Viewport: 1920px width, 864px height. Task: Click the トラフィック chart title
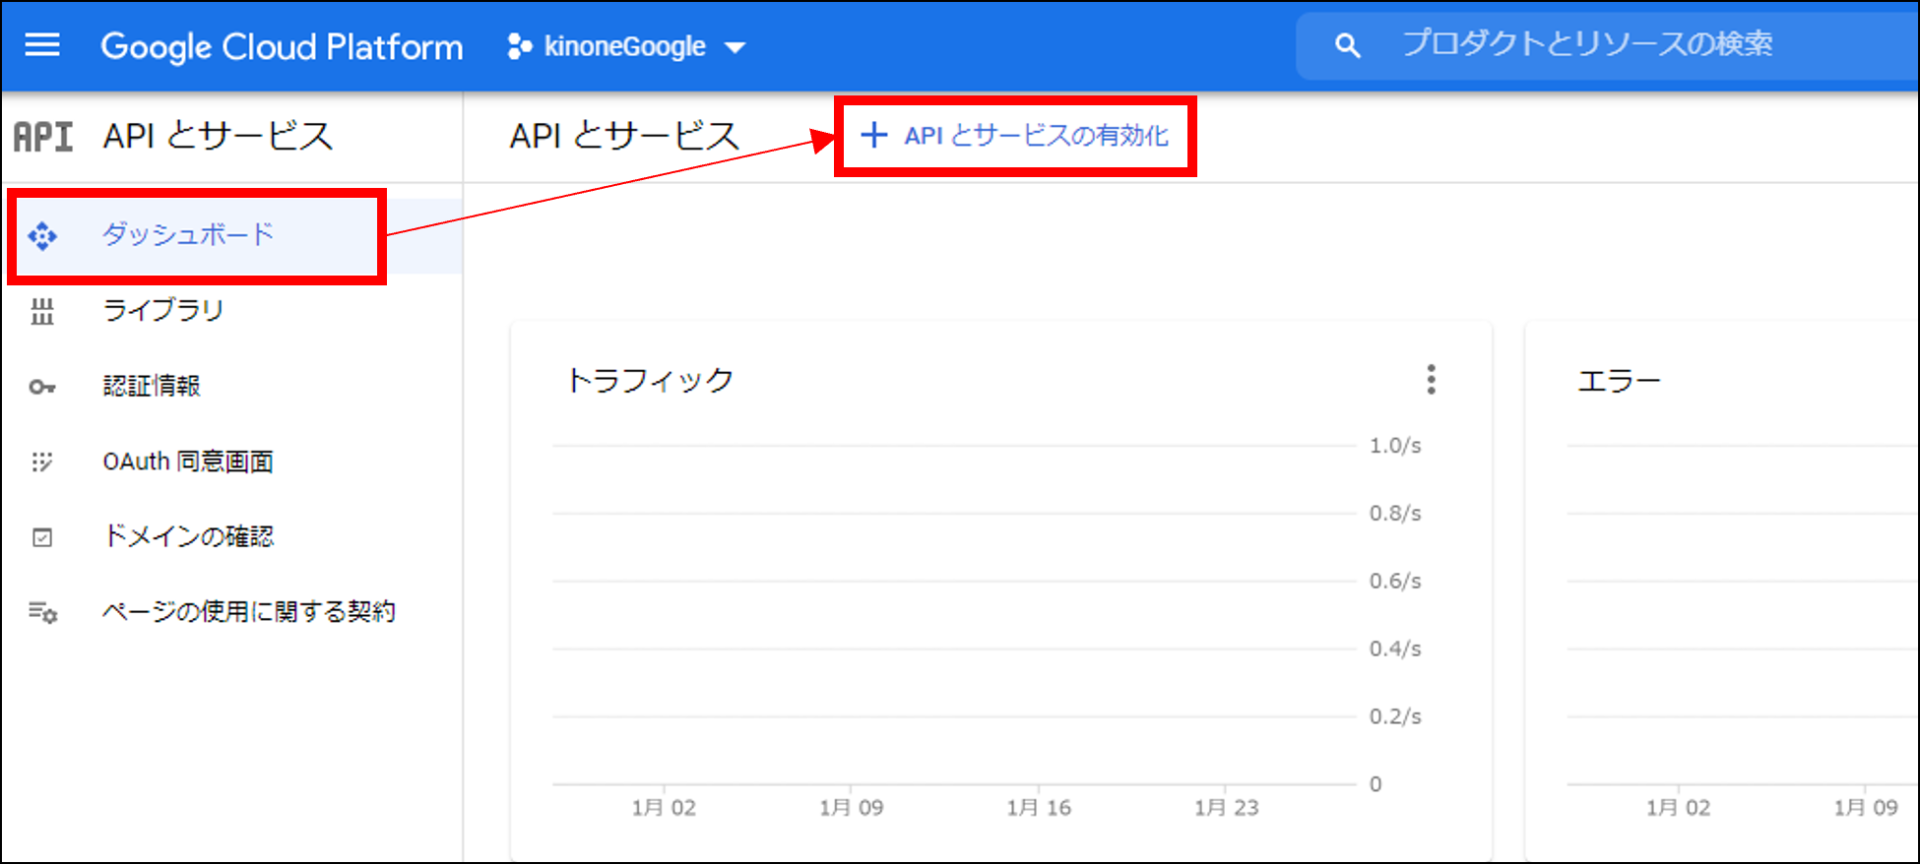click(650, 380)
